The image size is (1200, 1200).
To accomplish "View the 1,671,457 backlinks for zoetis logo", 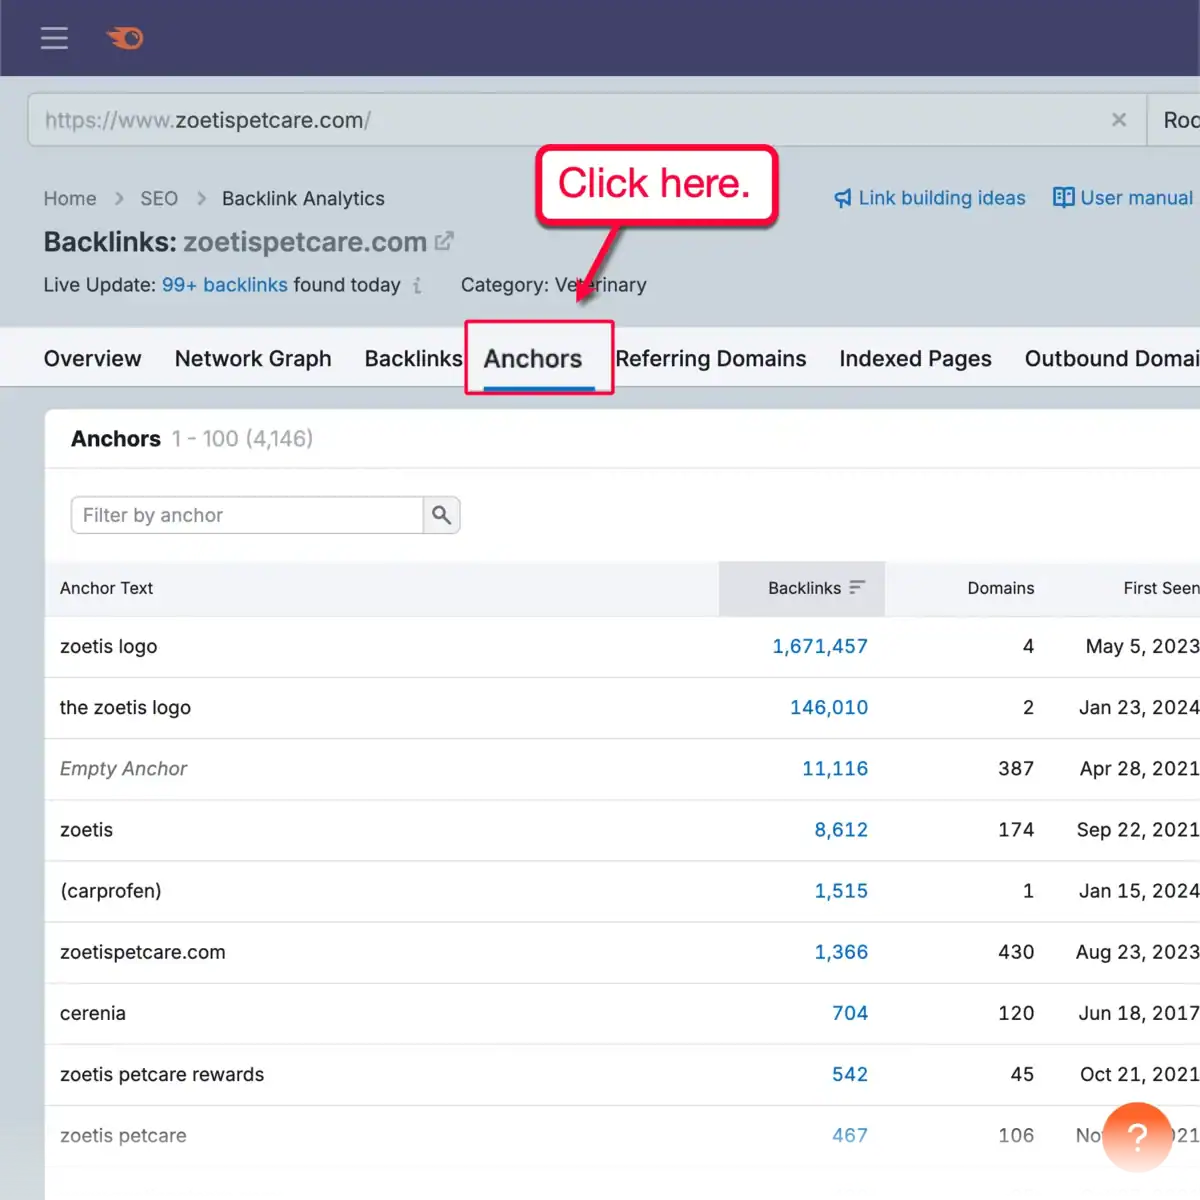I will click(820, 646).
